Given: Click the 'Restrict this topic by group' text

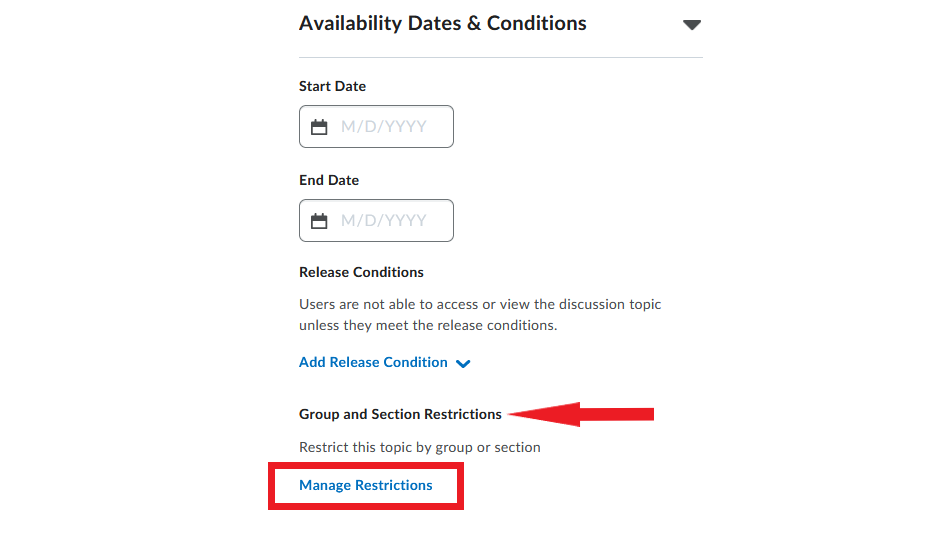Looking at the screenshot, I should tap(385, 447).
